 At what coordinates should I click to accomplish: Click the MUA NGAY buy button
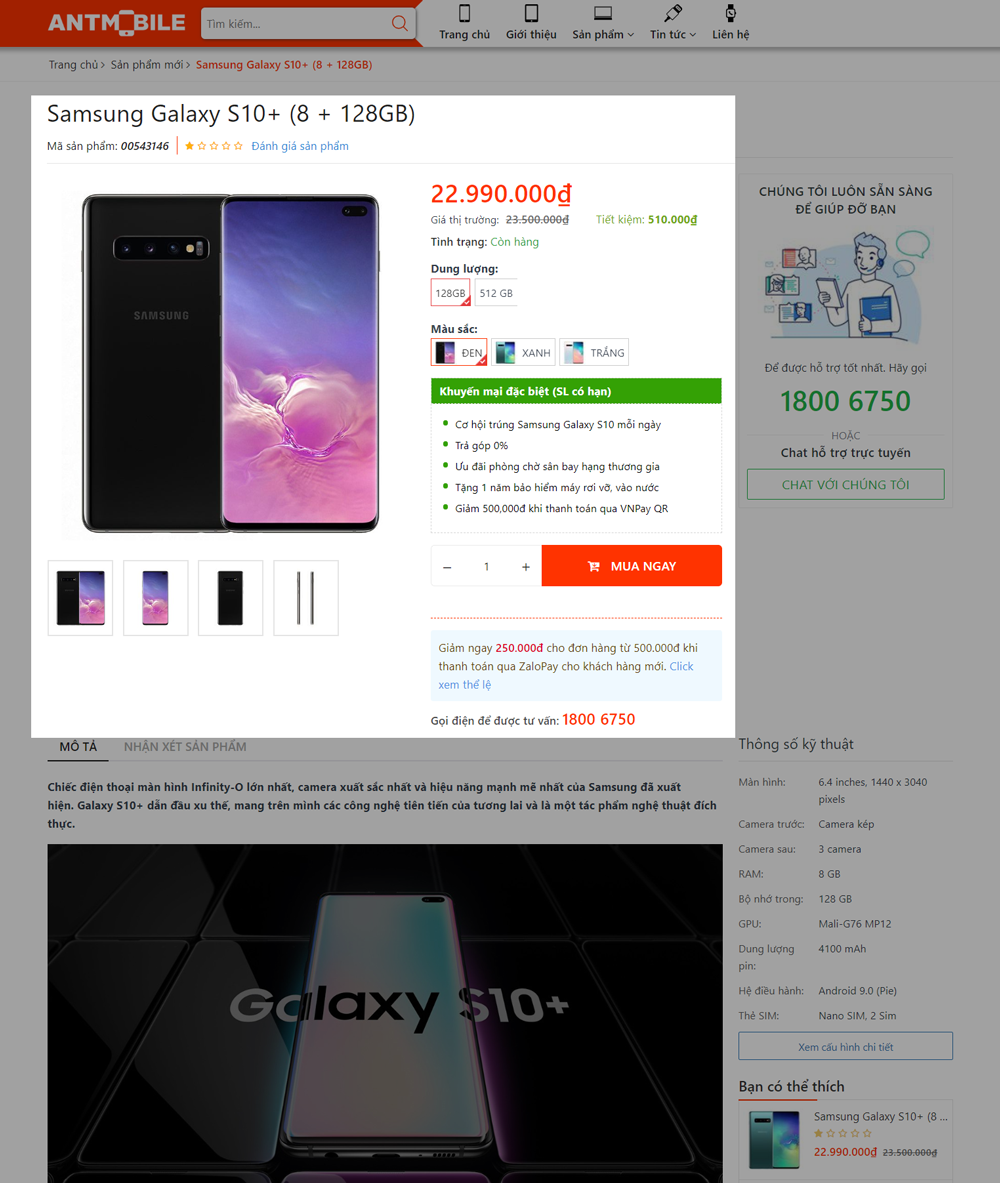(632, 566)
